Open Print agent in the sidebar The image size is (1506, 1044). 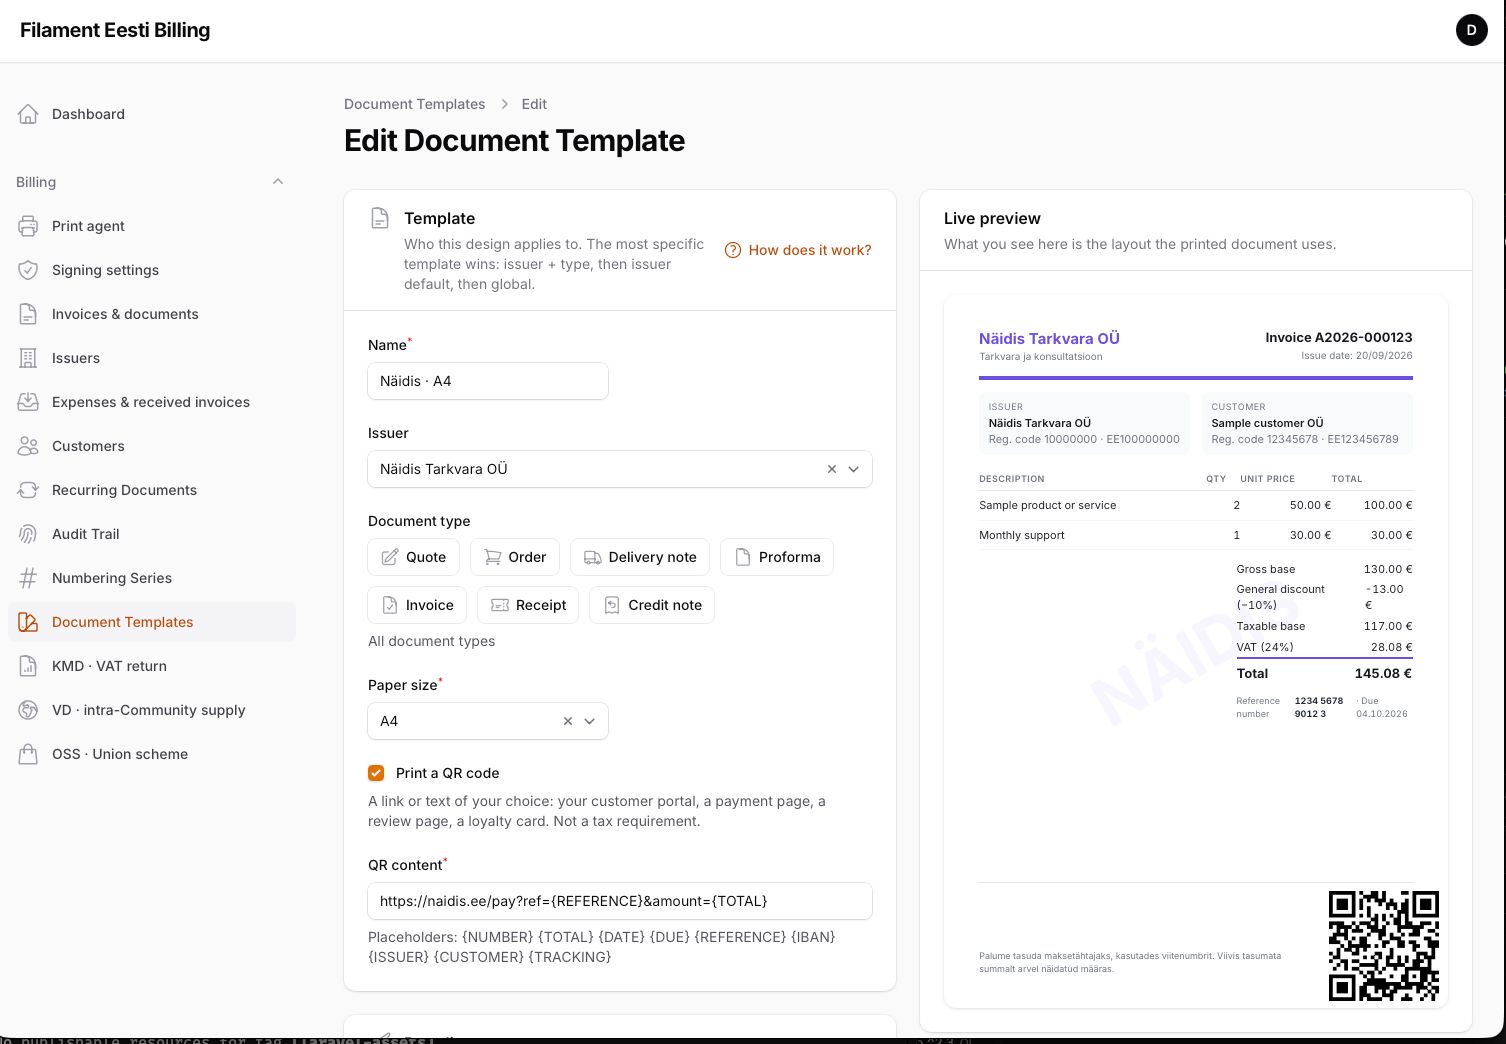pyautogui.click(x=152, y=226)
